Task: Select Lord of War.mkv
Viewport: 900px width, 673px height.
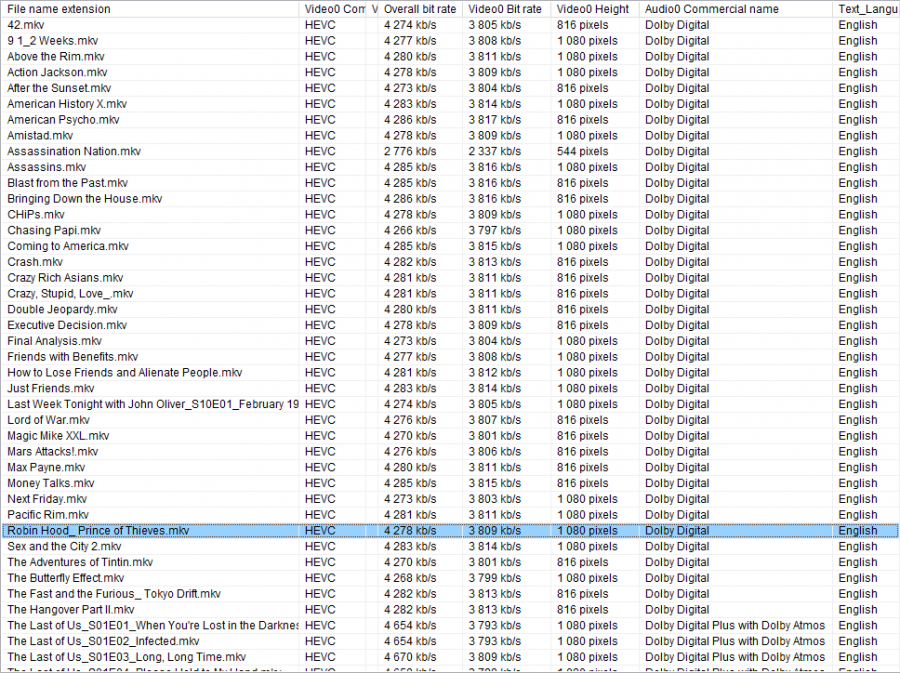Action: coord(48,420)
